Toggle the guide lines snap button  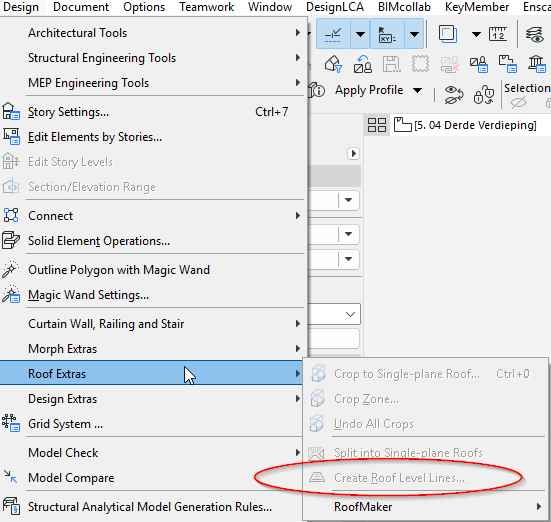[x=333, y=34]
